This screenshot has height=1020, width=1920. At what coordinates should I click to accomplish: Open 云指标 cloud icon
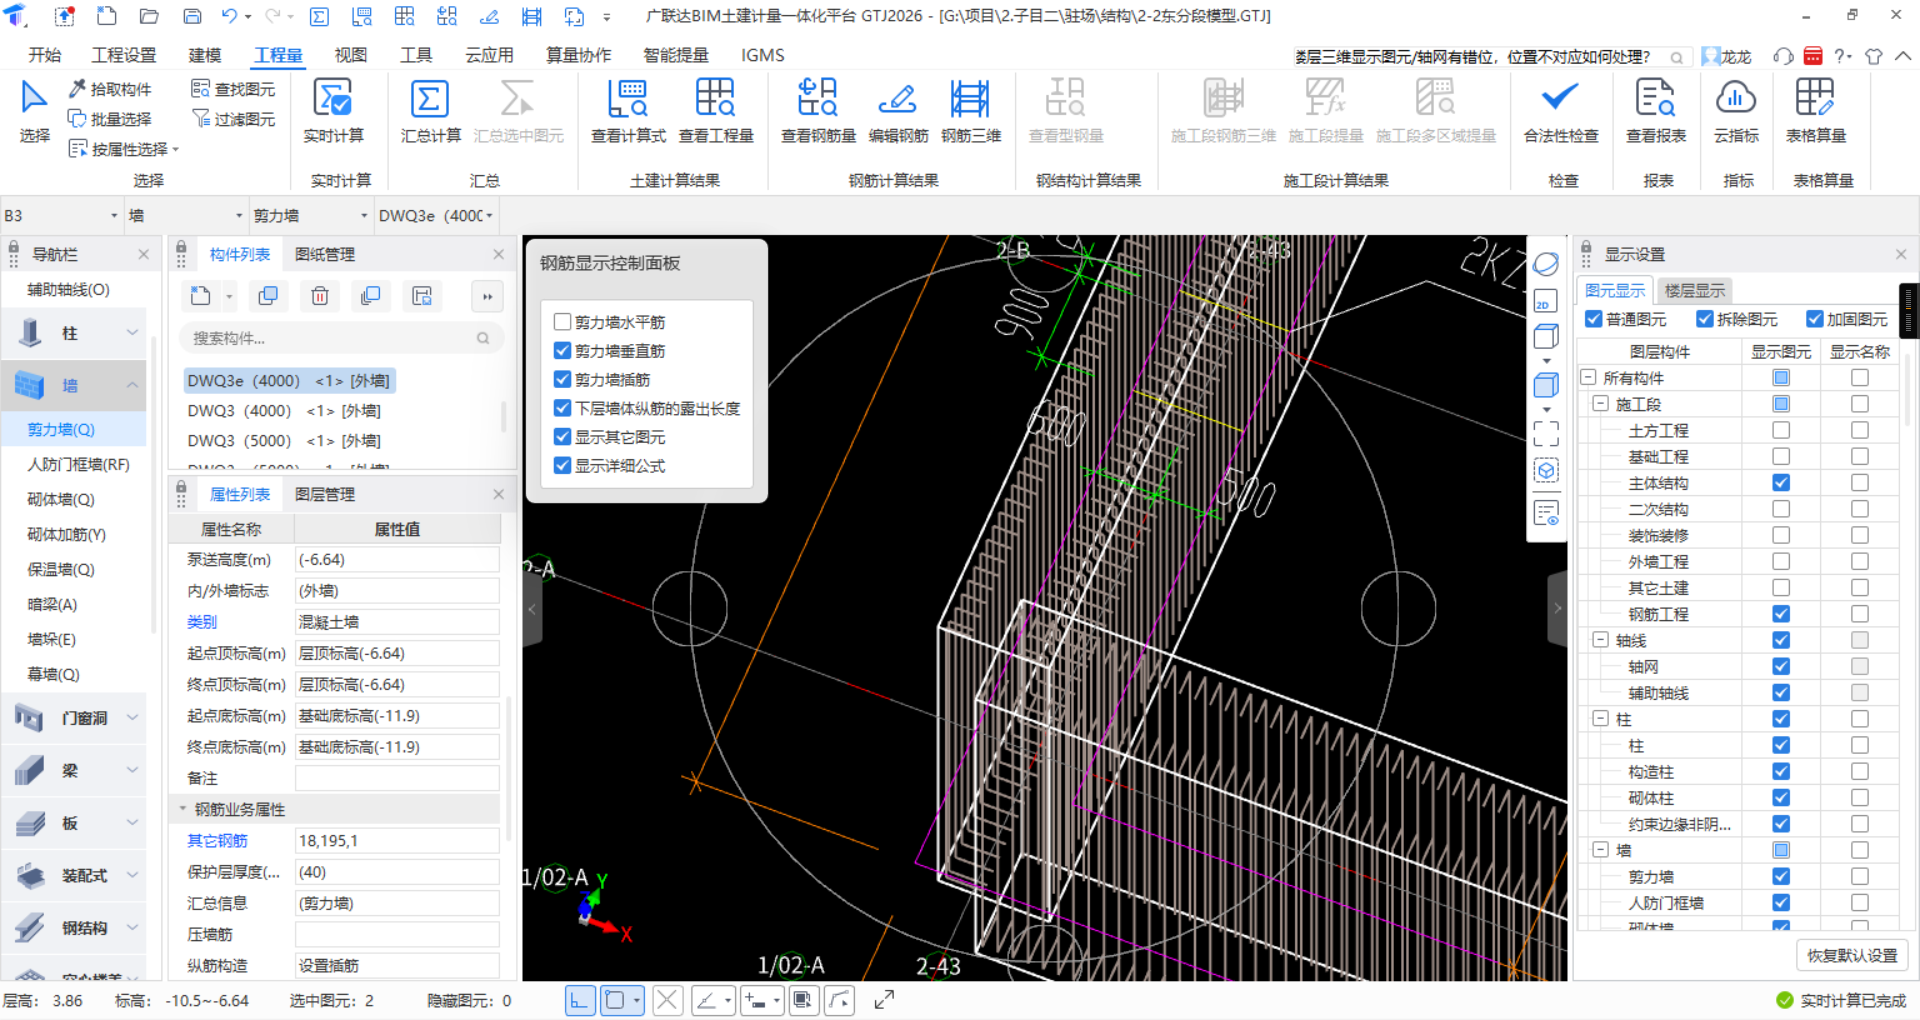1736,100
